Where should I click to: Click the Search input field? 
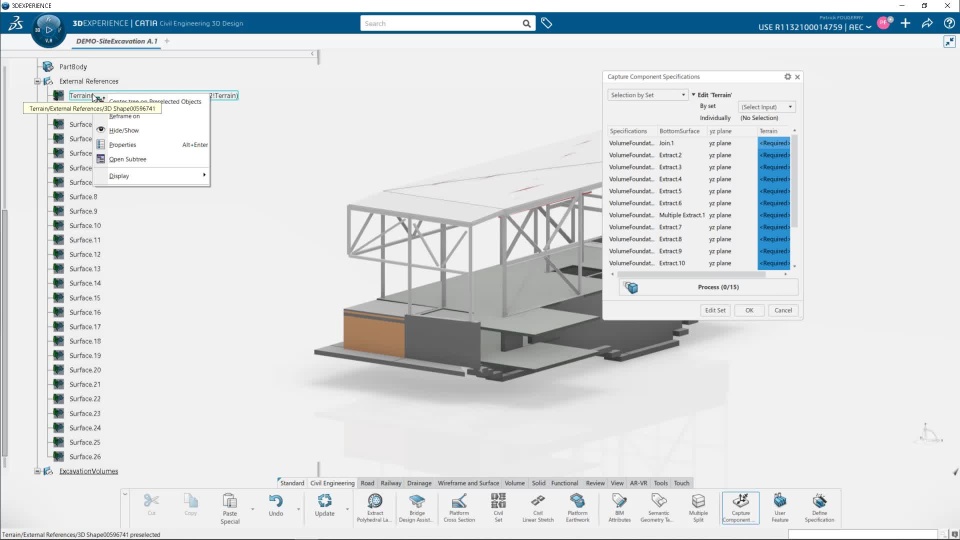pyautogui.click(x=441, y=23)
